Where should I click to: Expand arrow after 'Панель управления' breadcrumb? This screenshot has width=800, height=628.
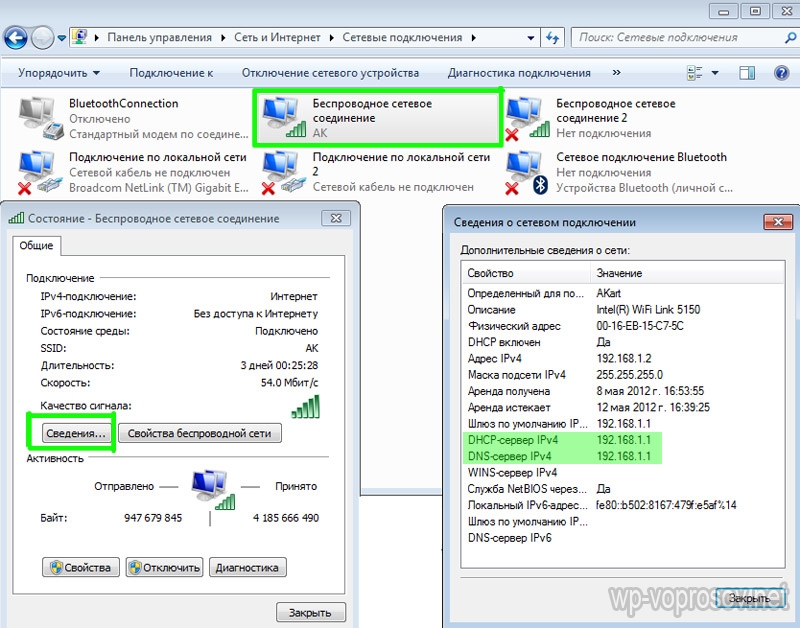coord(223,38)
